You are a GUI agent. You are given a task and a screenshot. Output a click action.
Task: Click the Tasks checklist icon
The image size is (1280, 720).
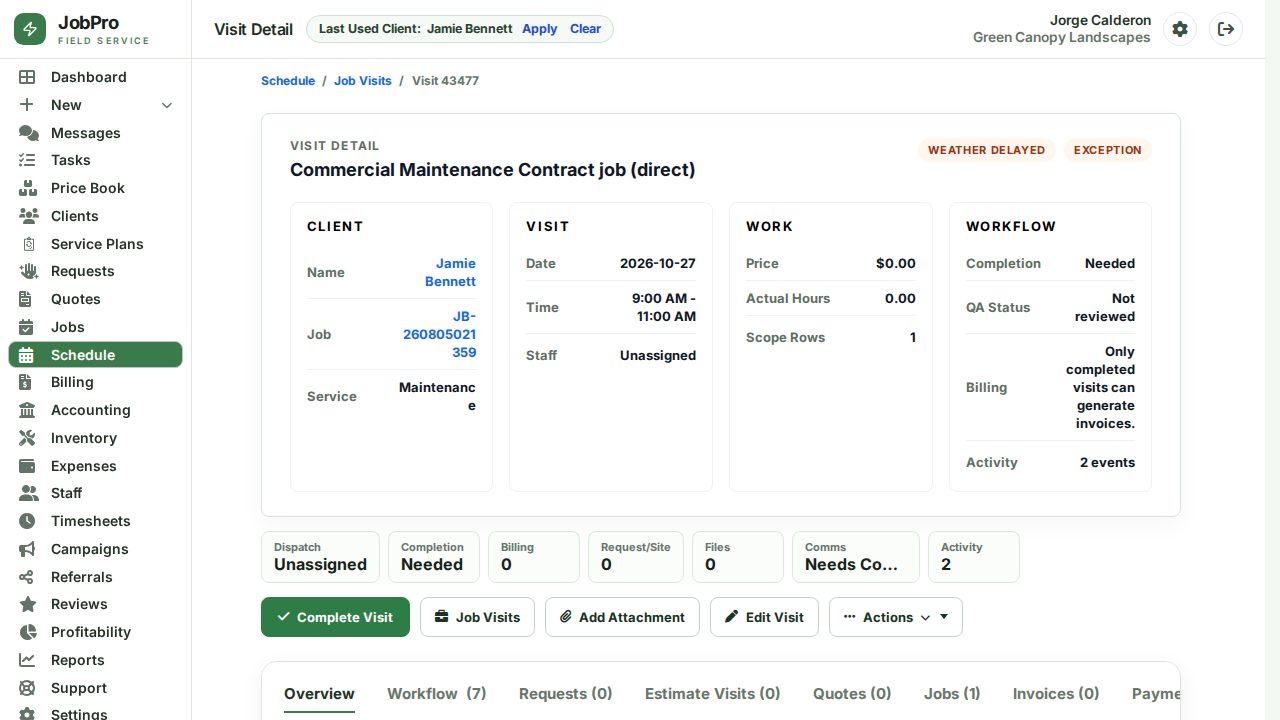[27, 160]
